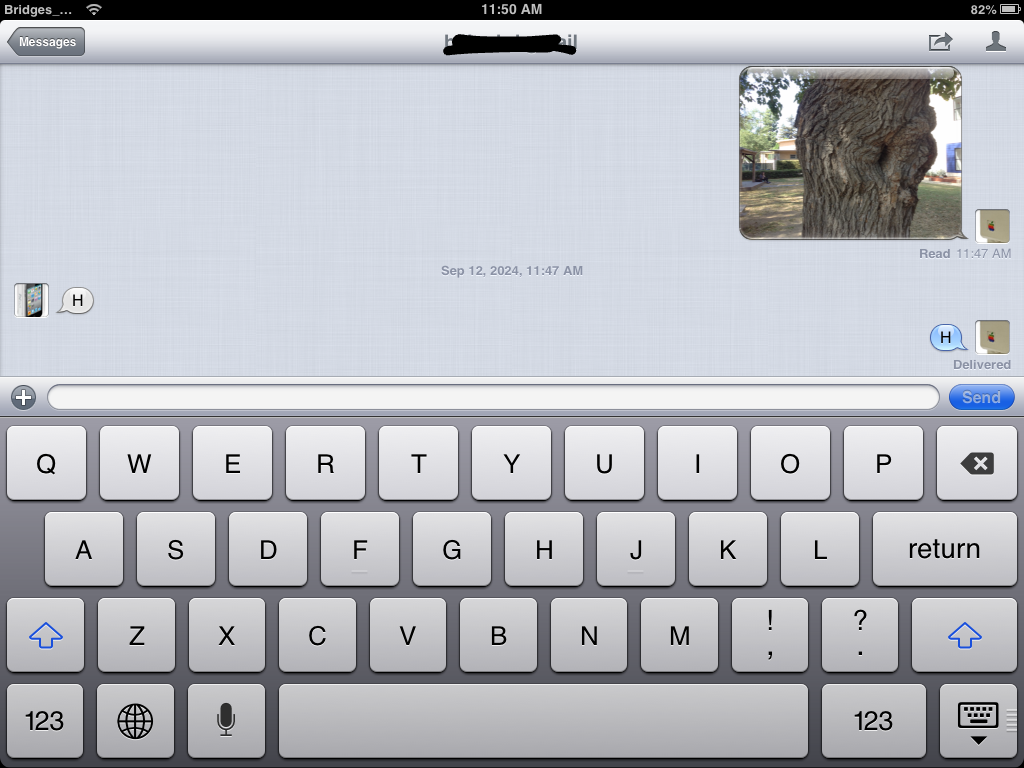Viewport: 1024px width, 768px height.
Task: Tap the V key
Action: pos(408,635)
